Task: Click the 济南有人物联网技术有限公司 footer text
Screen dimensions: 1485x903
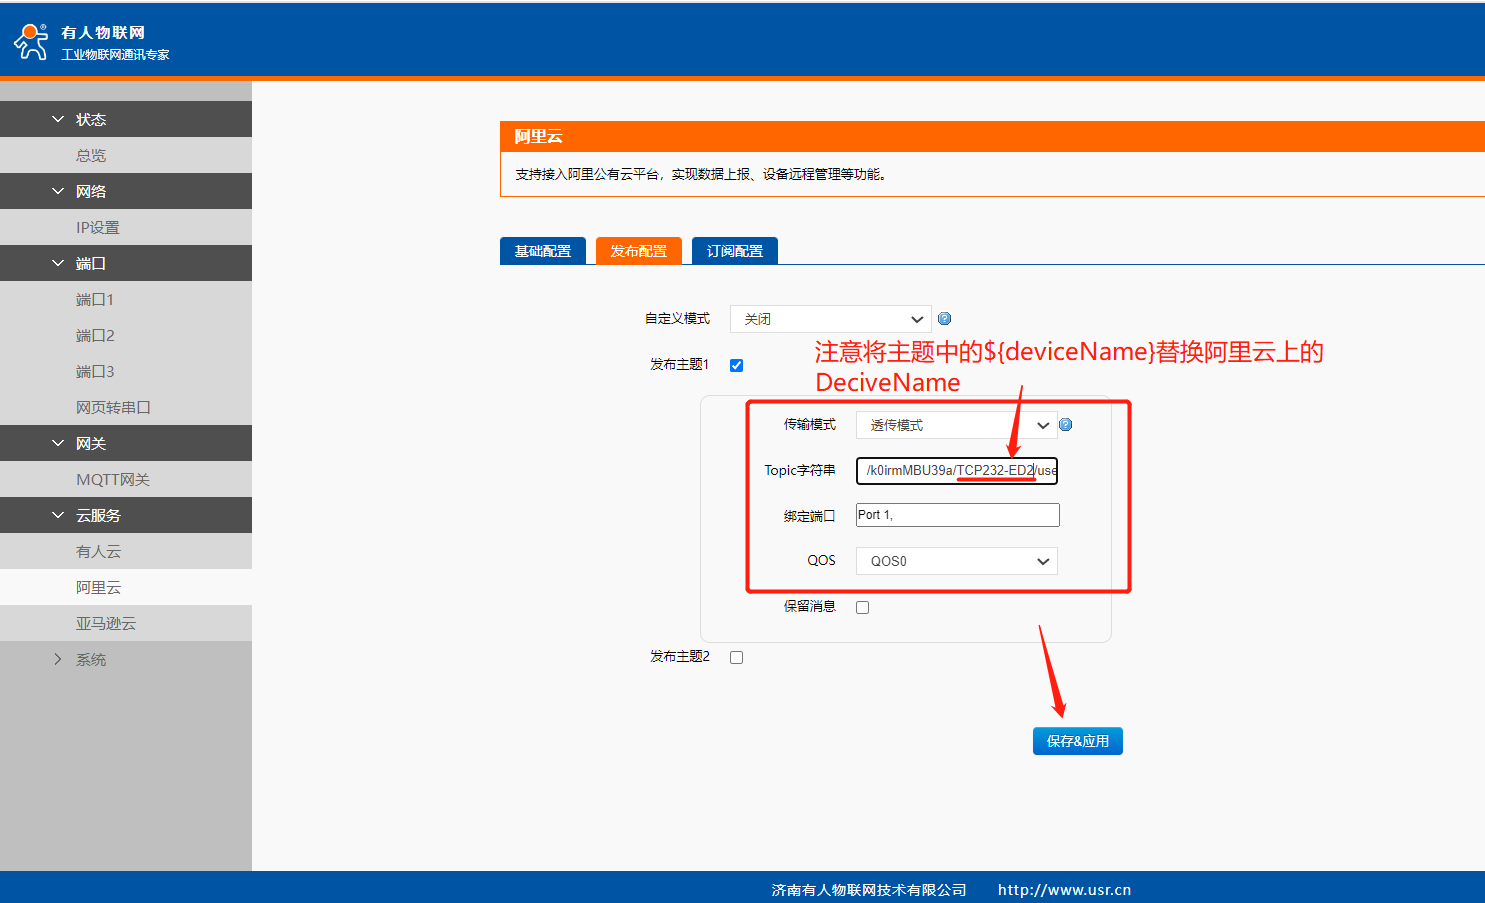Action: click(869, 890)
